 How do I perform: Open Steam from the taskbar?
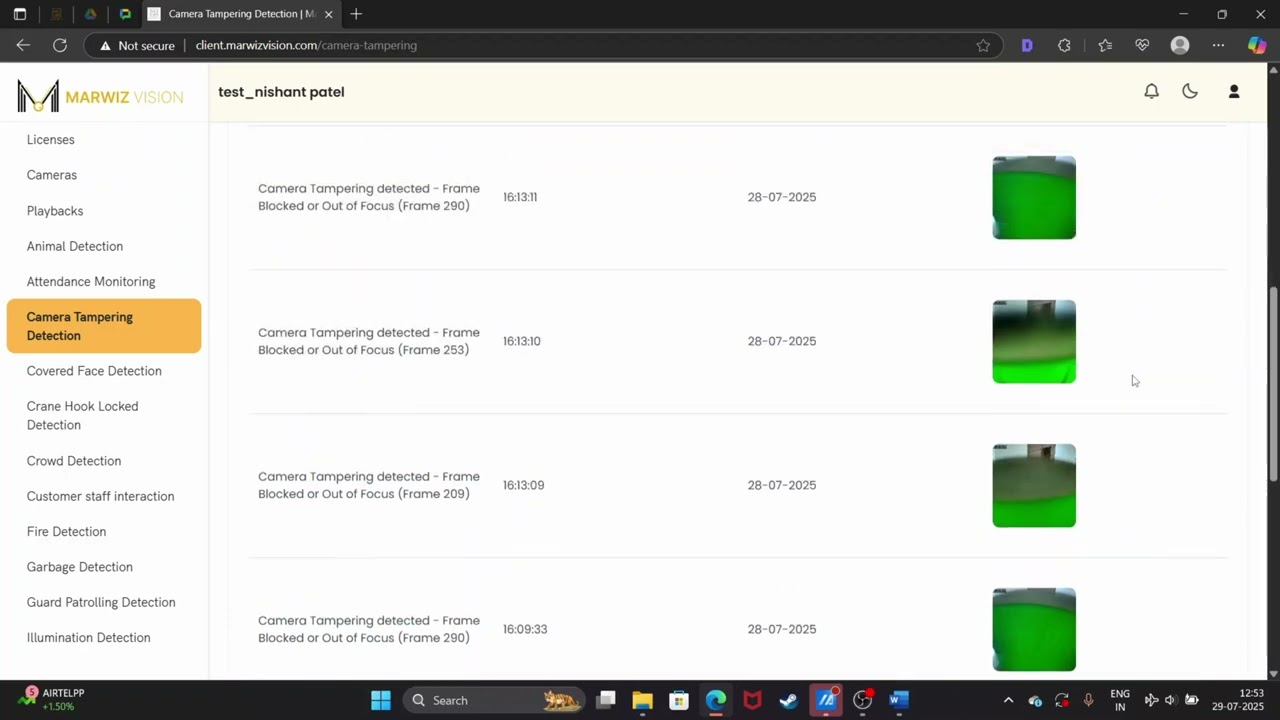click(789, 700)
